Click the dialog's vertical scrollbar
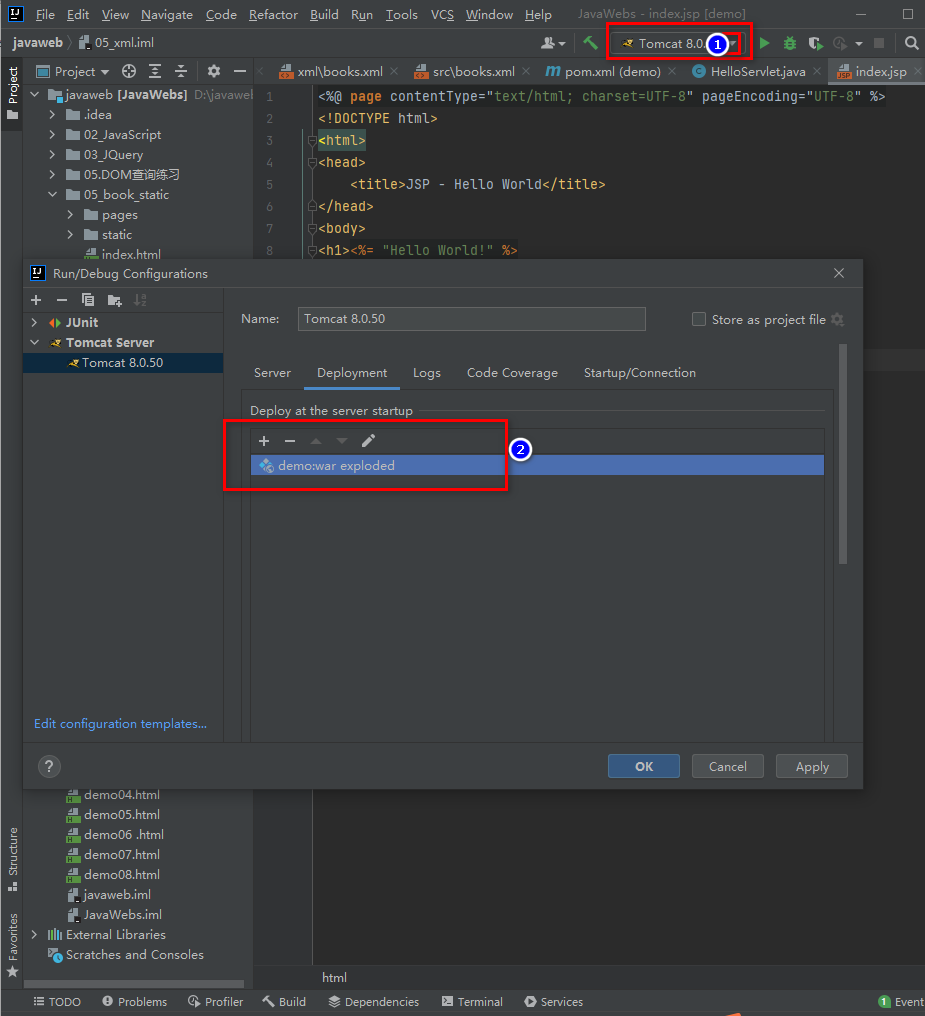 point(843,454)
